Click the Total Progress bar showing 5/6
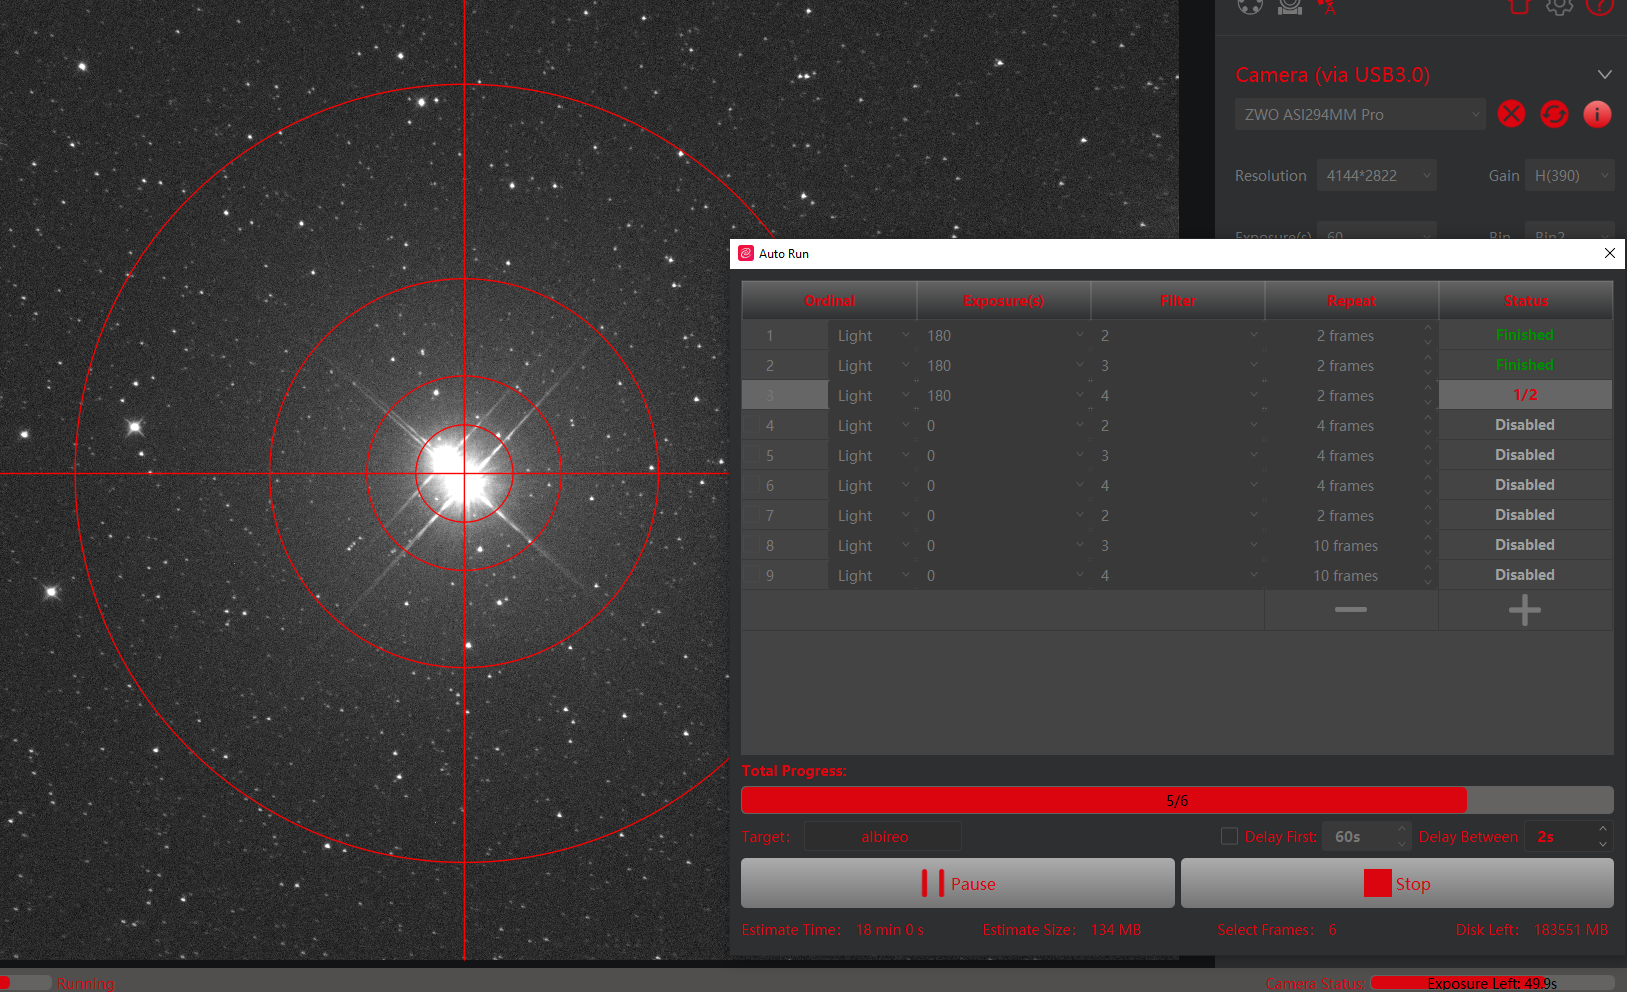Image resolution: width=1627 pixels, height=992 pixels. tap(1176, 801)
